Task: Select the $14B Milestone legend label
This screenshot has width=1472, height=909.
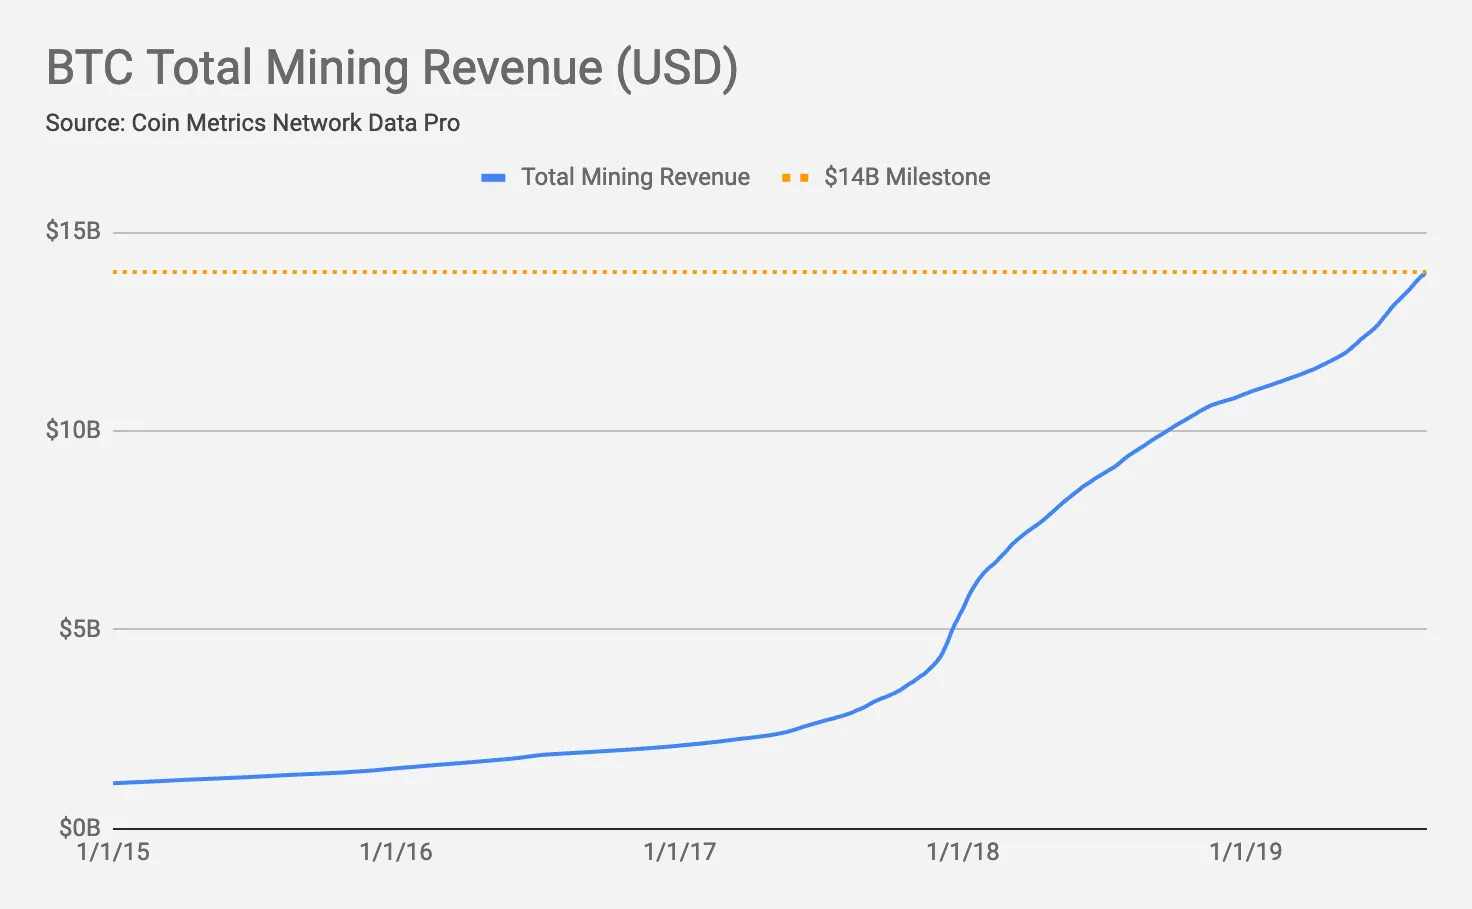Action: coord(907,177)
